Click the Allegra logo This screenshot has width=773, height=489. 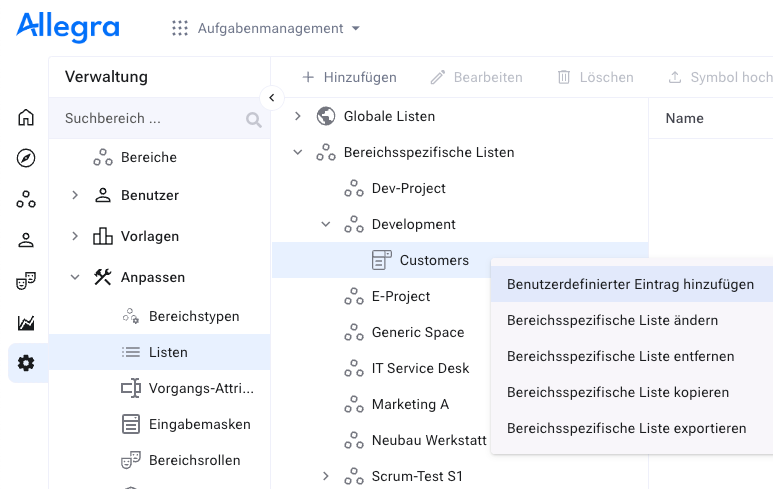[x=68, y=27]
